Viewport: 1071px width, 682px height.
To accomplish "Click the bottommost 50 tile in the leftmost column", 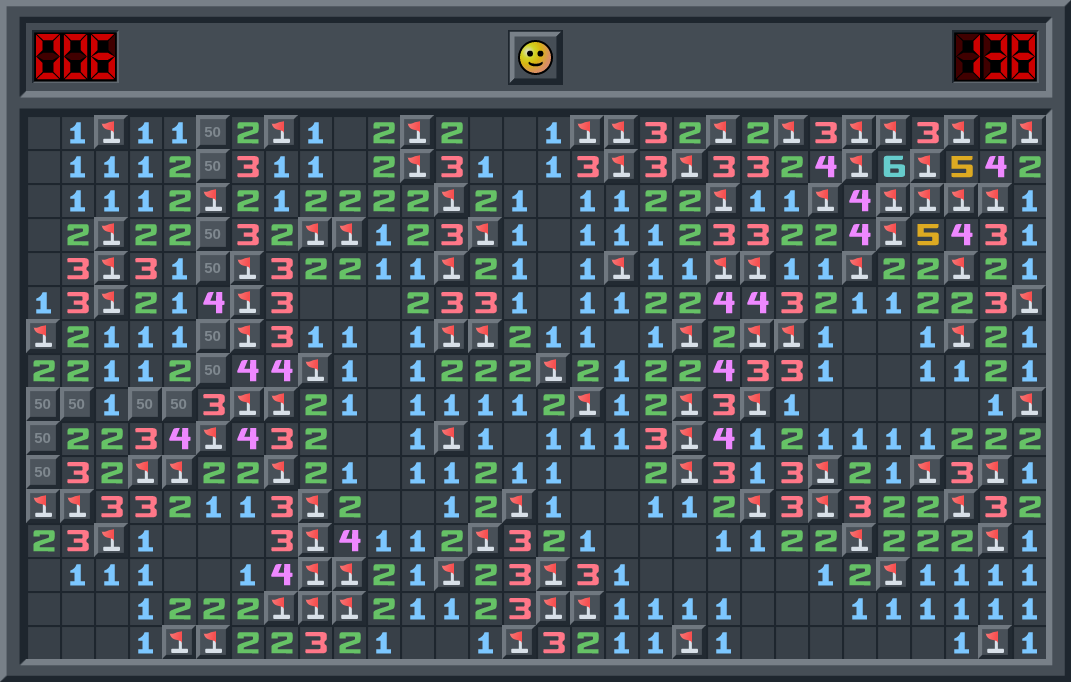I will click(x=43, y=473).
